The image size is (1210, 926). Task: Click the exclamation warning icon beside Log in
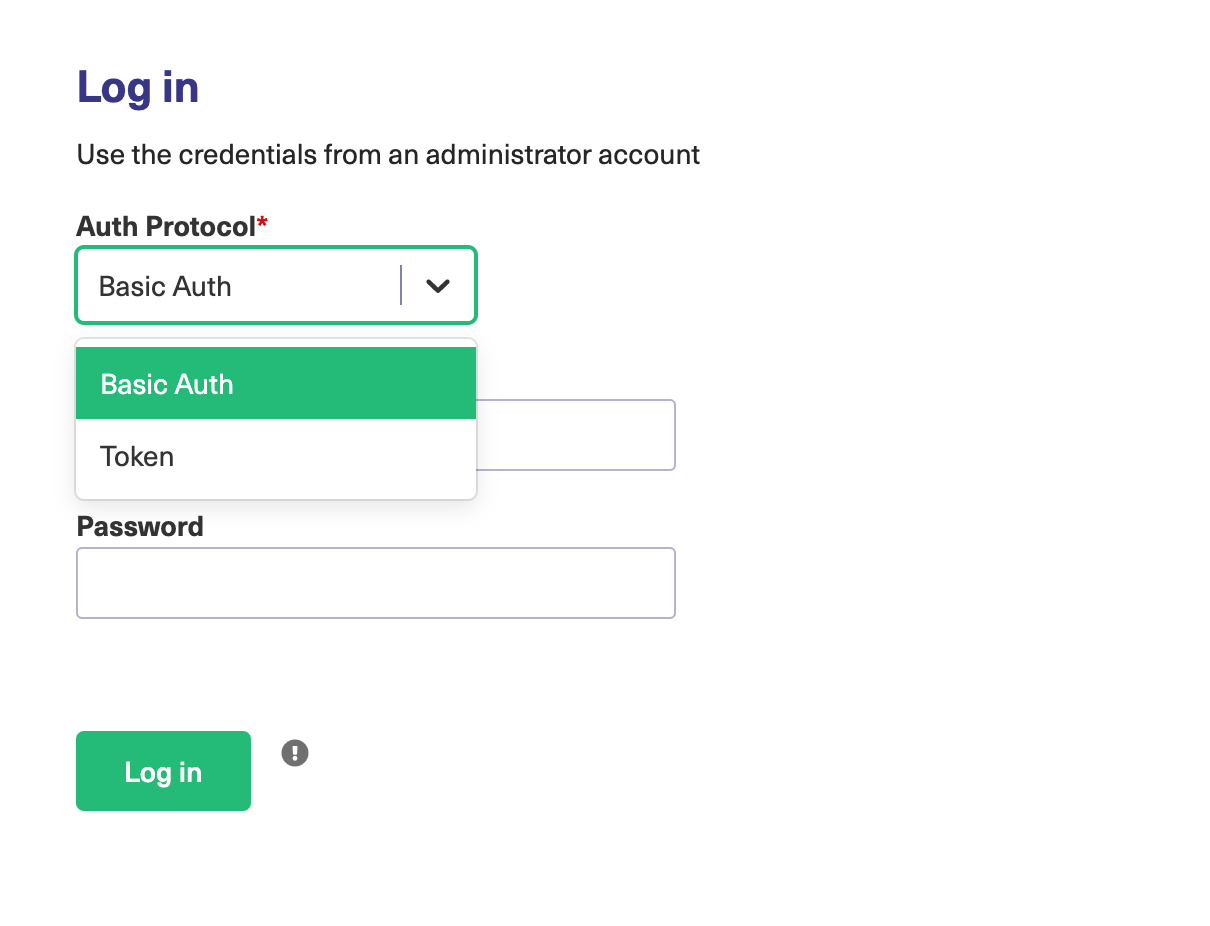(295, 753)
